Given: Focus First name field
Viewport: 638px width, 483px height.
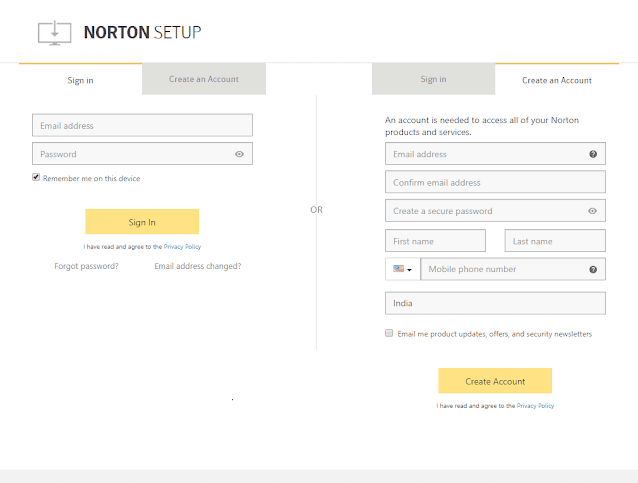Looking at the screenshot, I should [435, 241].
